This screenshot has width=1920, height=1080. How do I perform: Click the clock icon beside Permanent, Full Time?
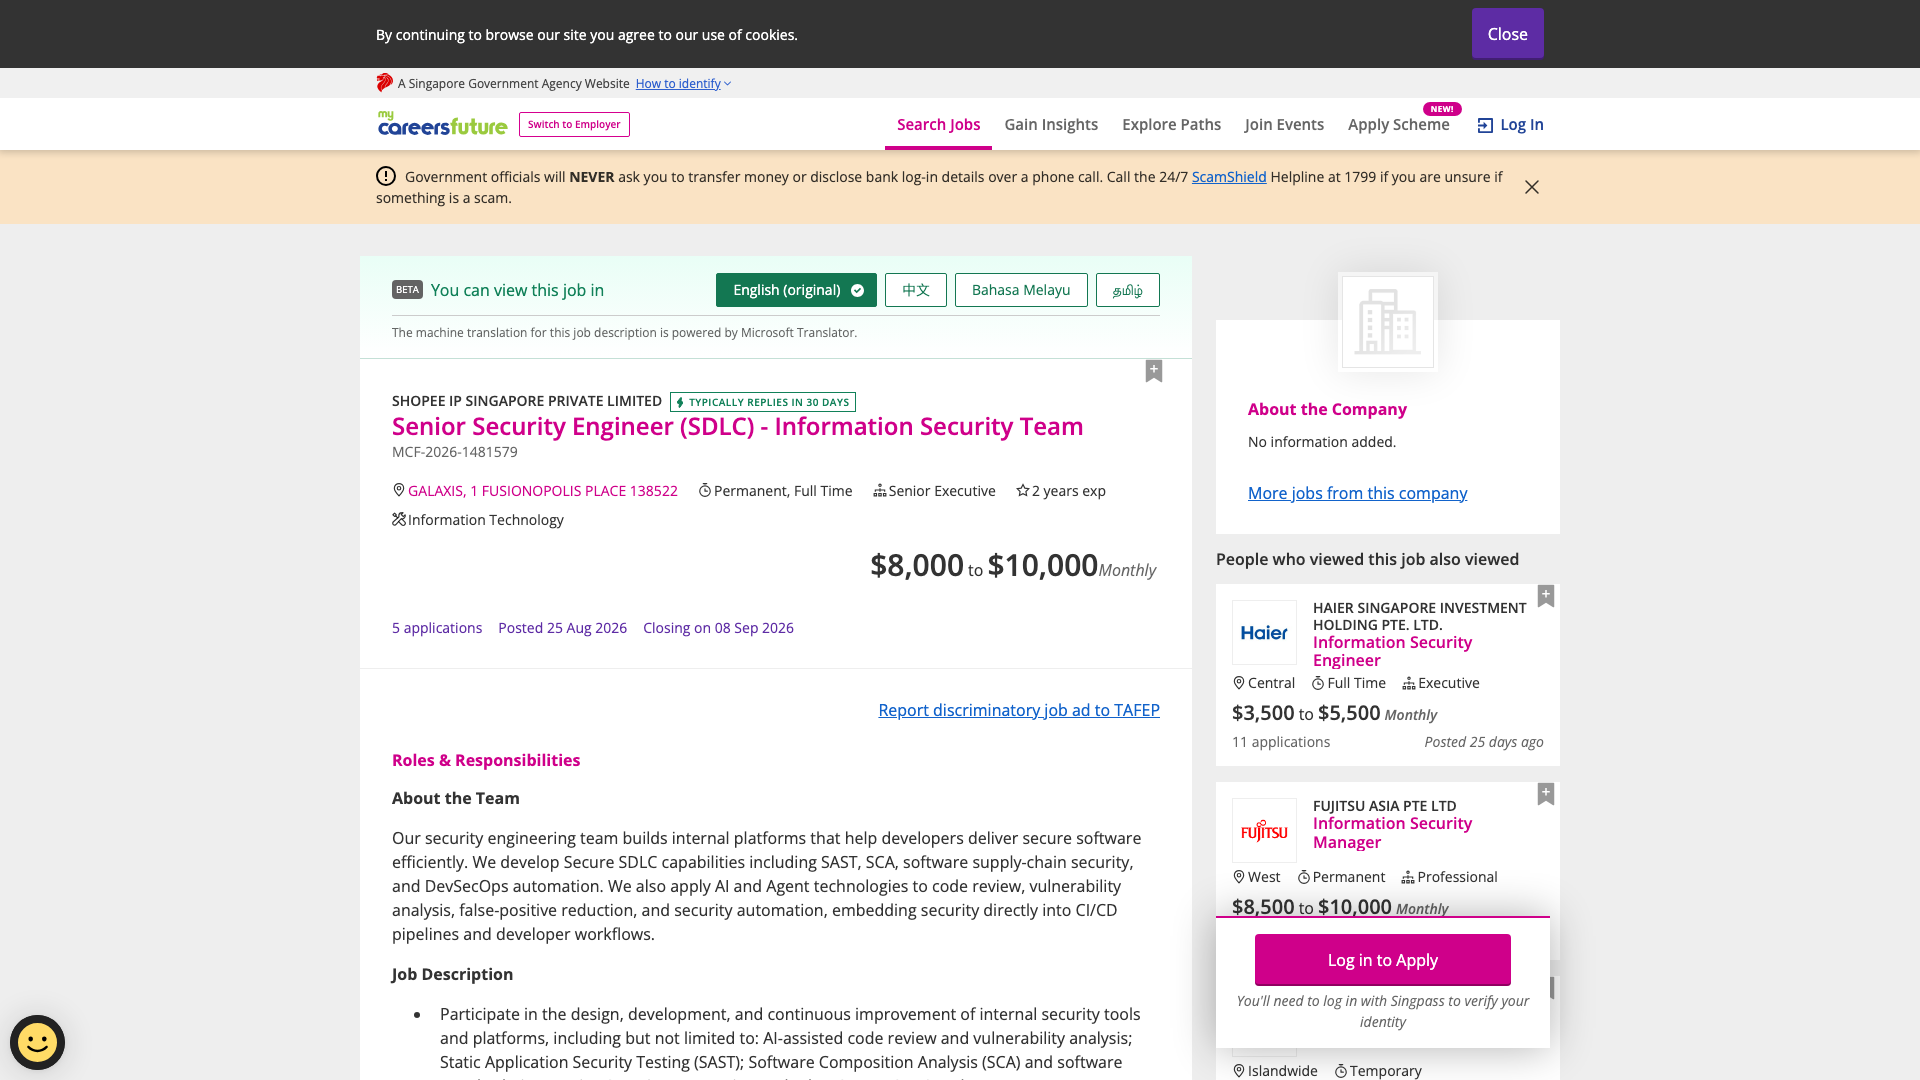pos(705,490)
